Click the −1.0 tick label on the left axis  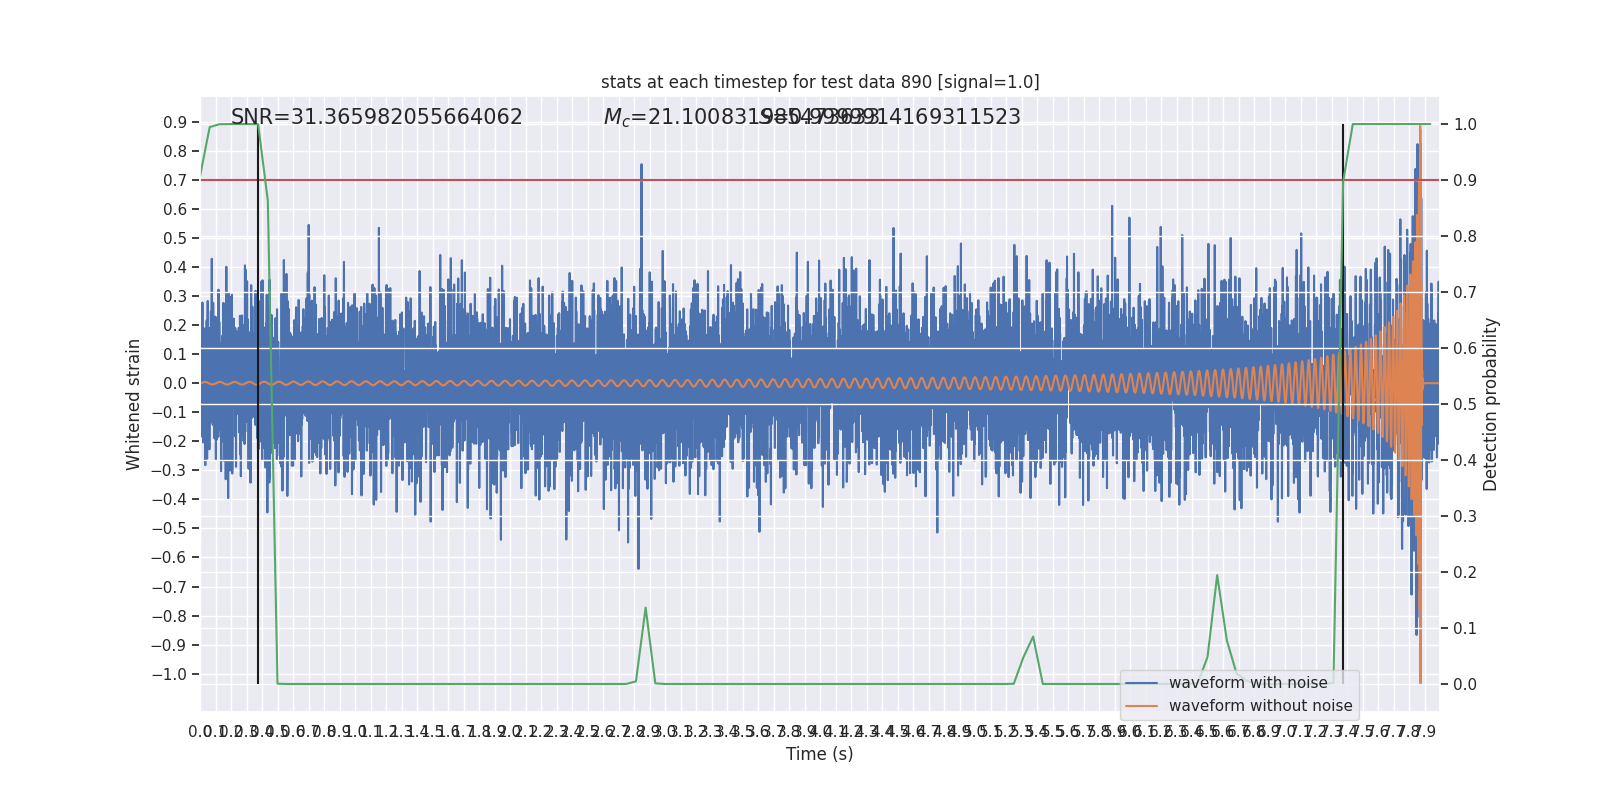click(169, 674)
